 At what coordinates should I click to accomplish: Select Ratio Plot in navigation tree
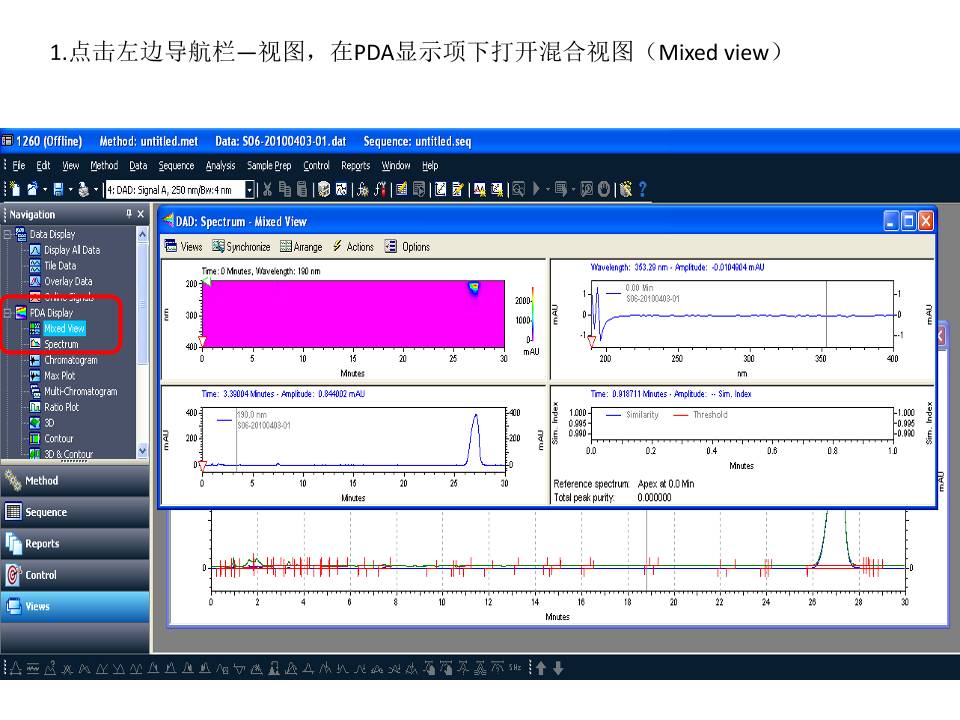60,407
